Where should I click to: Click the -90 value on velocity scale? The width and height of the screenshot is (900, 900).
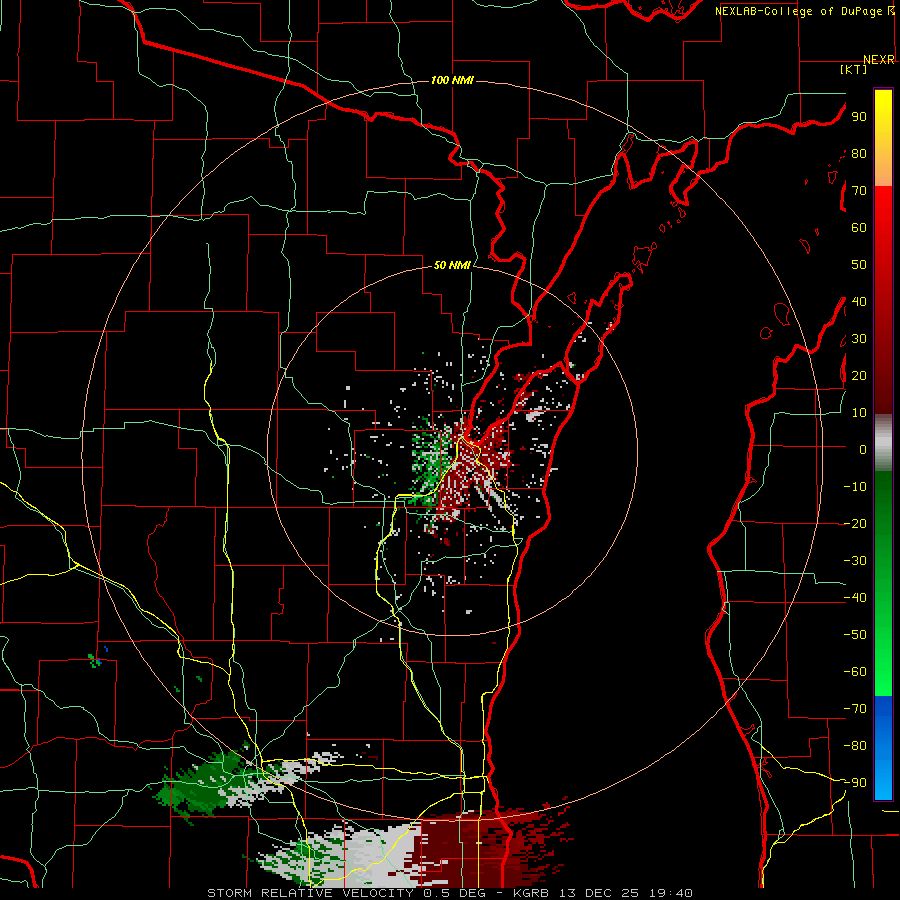[x=855, y=783]
